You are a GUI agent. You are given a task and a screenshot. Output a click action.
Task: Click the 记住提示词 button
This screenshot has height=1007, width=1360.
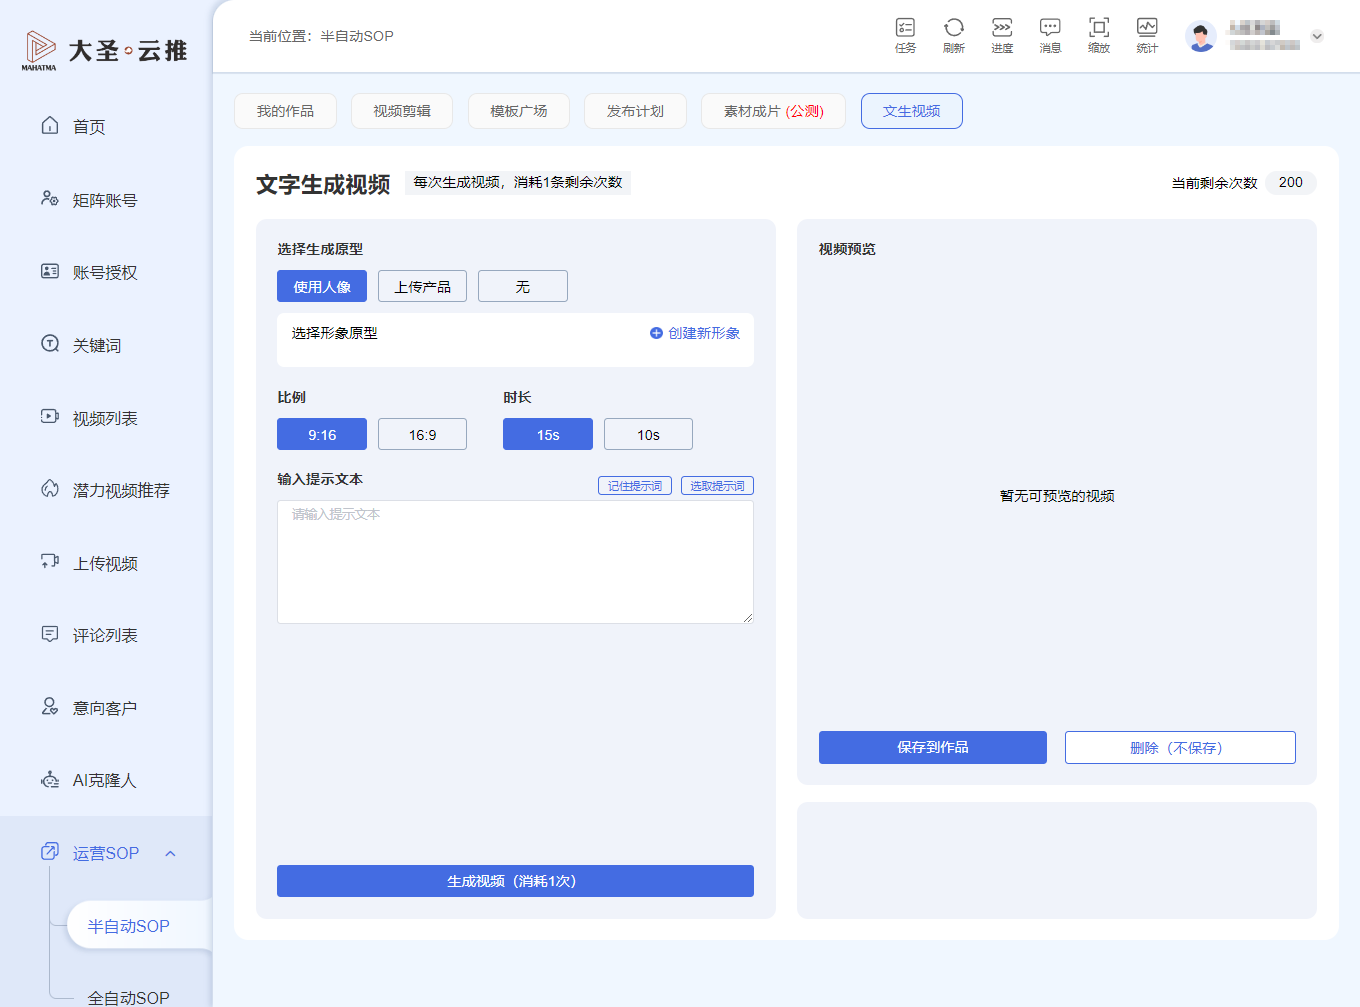coord(635,485)
